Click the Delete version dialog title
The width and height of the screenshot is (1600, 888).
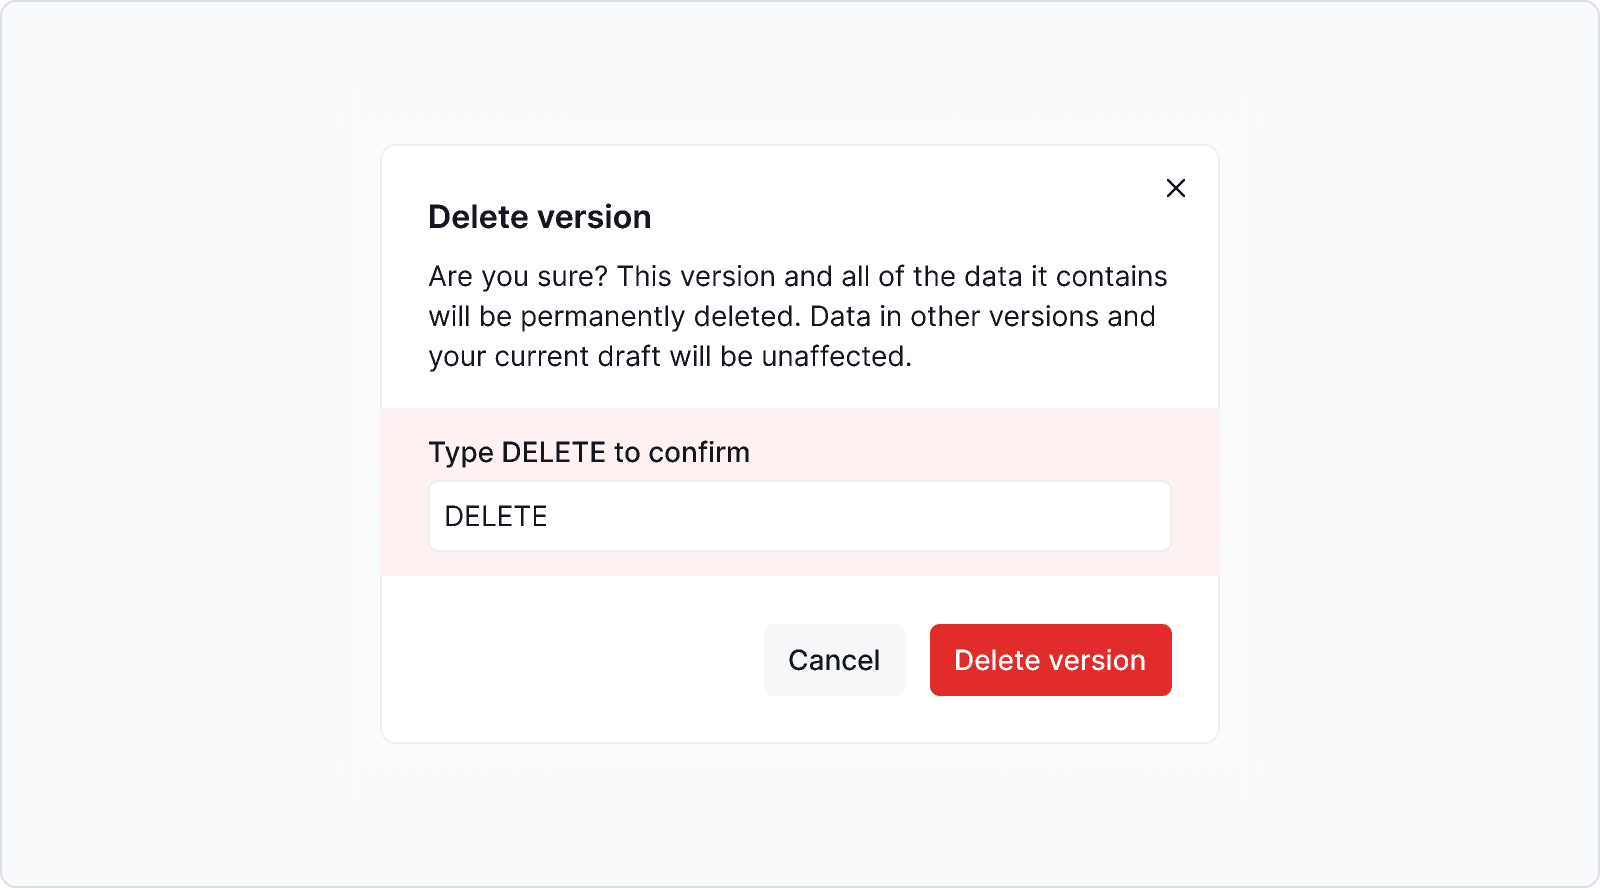(x=539, y=216)
